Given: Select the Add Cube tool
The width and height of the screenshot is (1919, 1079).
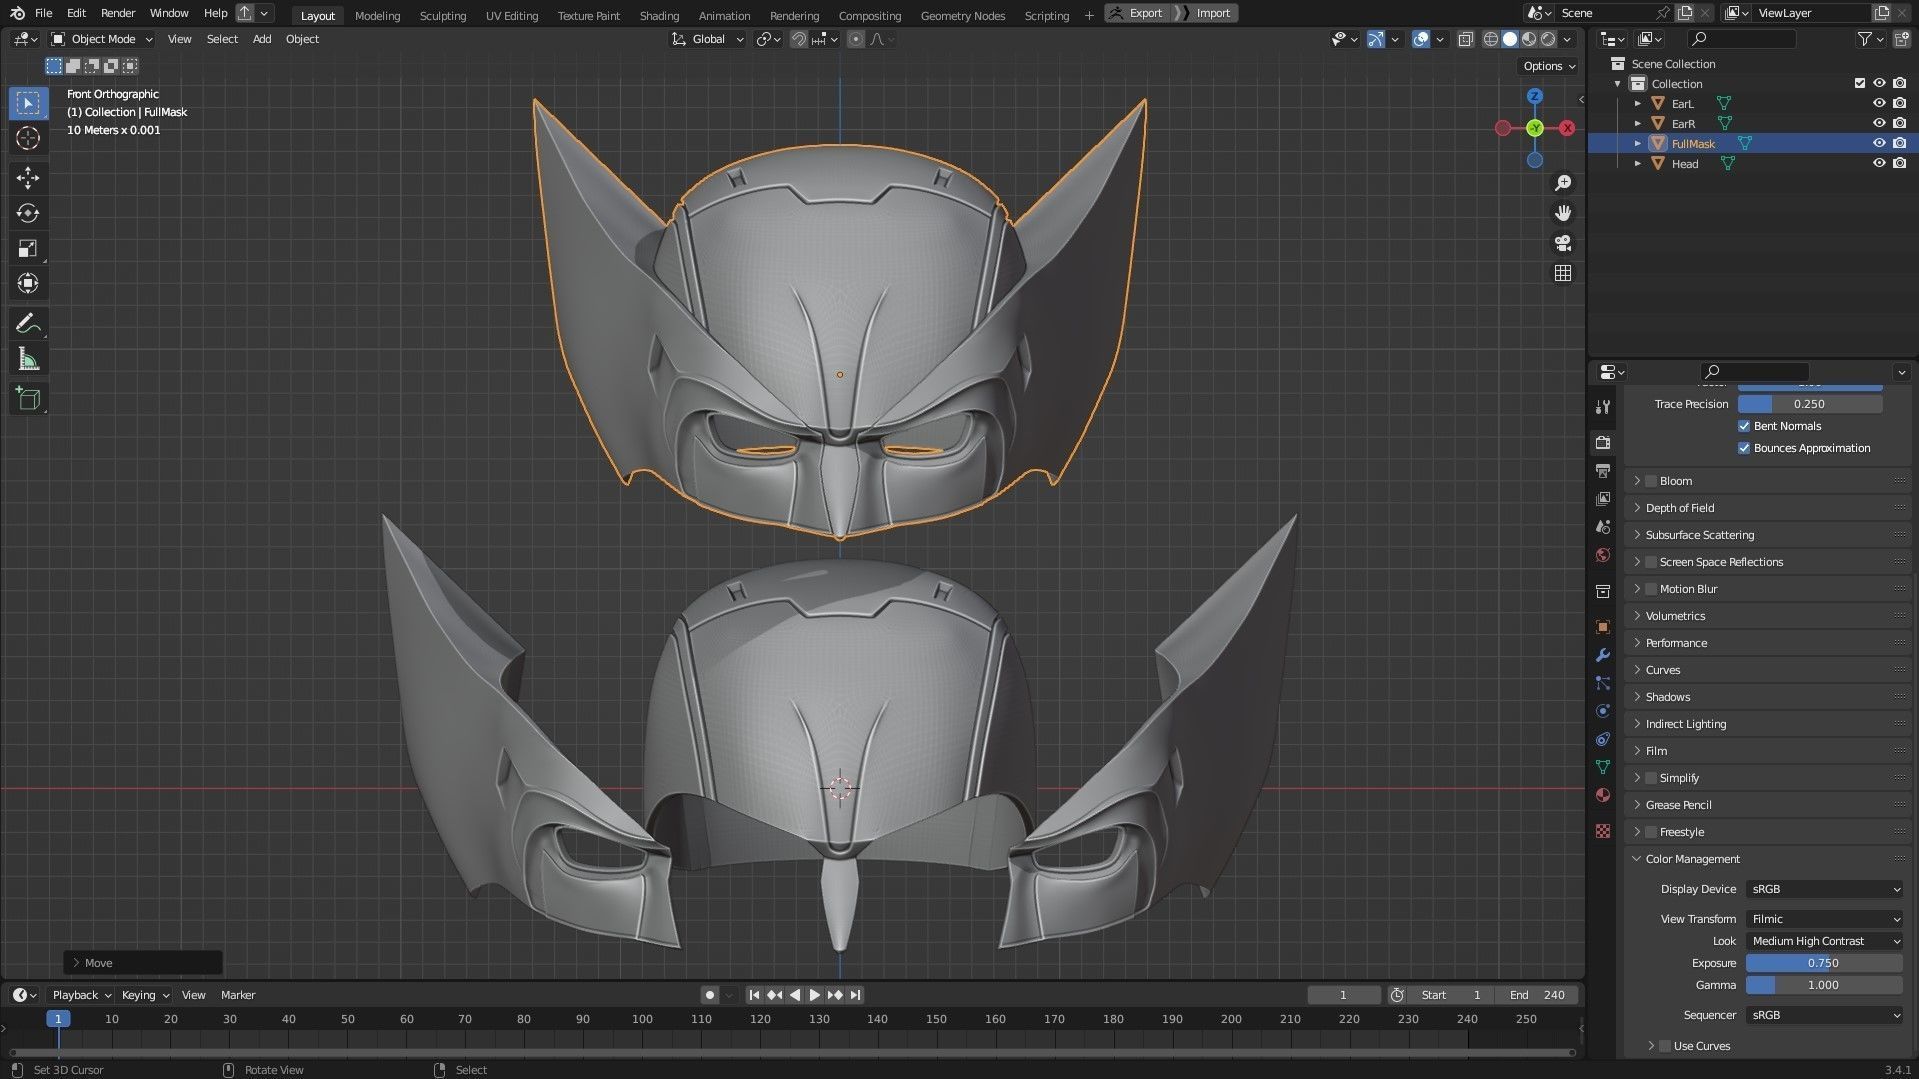Looking at the screenshot, I should click(x=28, y=399).
